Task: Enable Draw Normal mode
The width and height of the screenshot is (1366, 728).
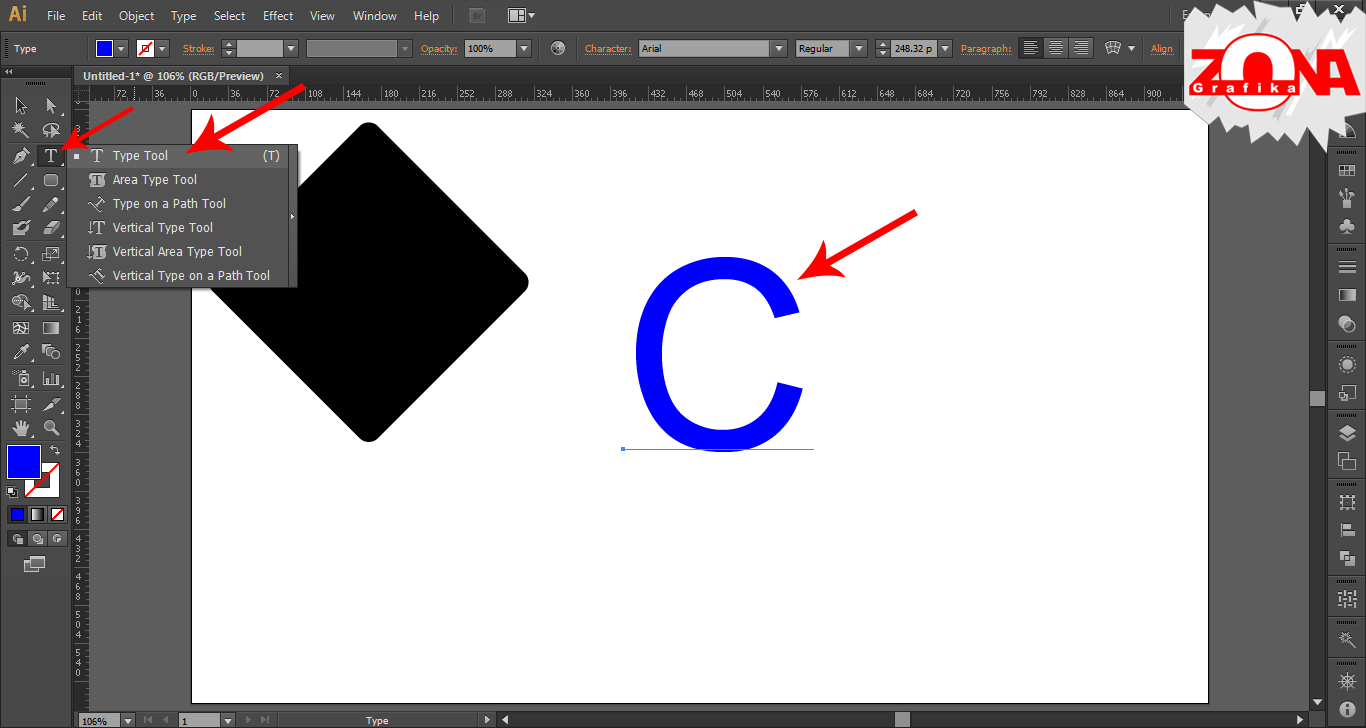Action: [x=17, y=539]
